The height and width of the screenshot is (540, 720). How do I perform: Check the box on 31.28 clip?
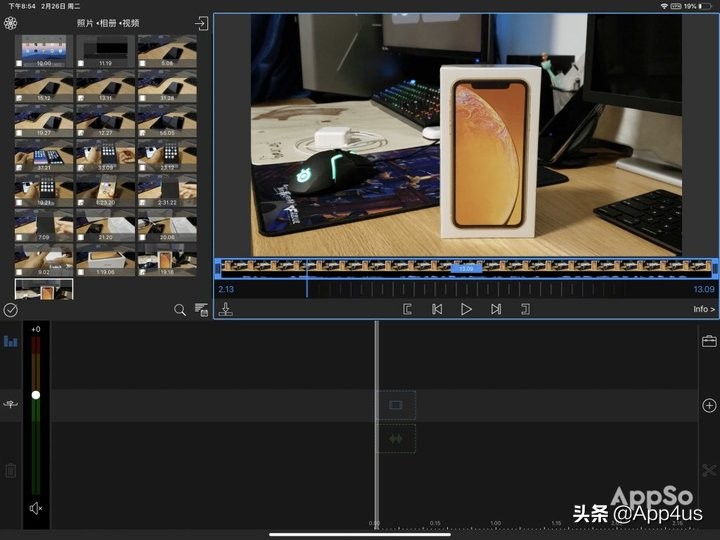point(142,98)
